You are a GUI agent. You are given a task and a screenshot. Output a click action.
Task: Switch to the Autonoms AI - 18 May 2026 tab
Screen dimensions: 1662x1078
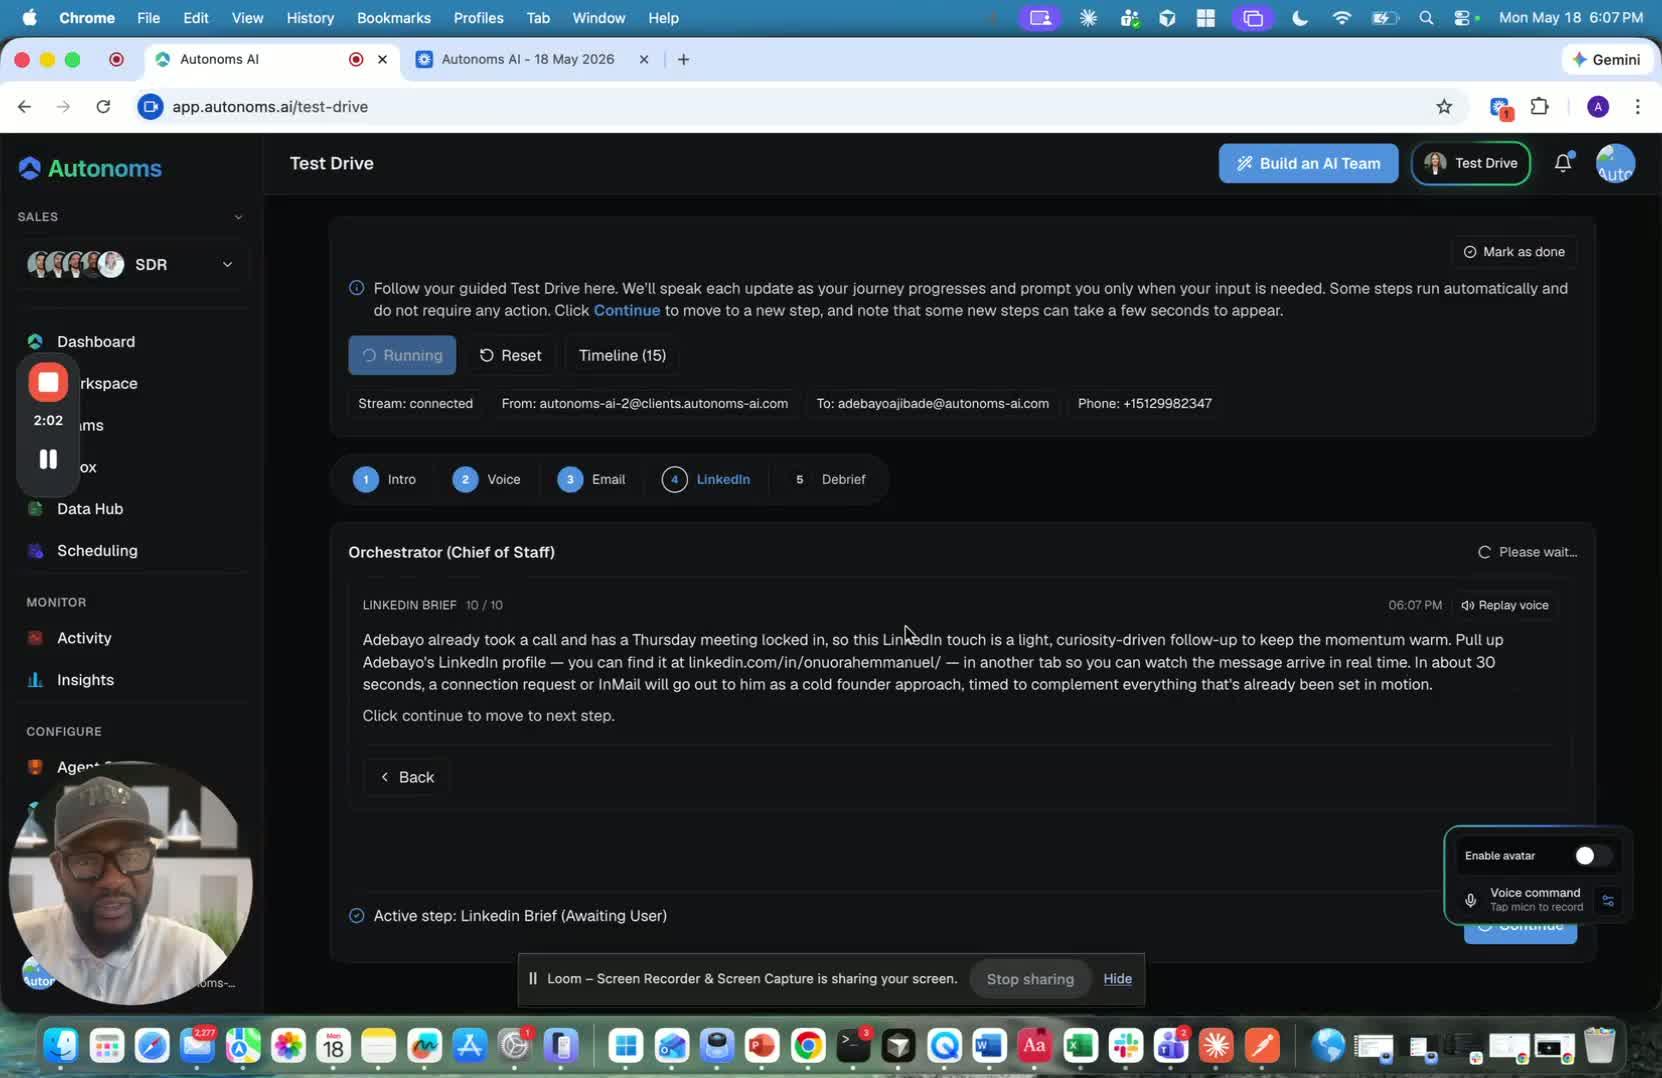[528, 59]
